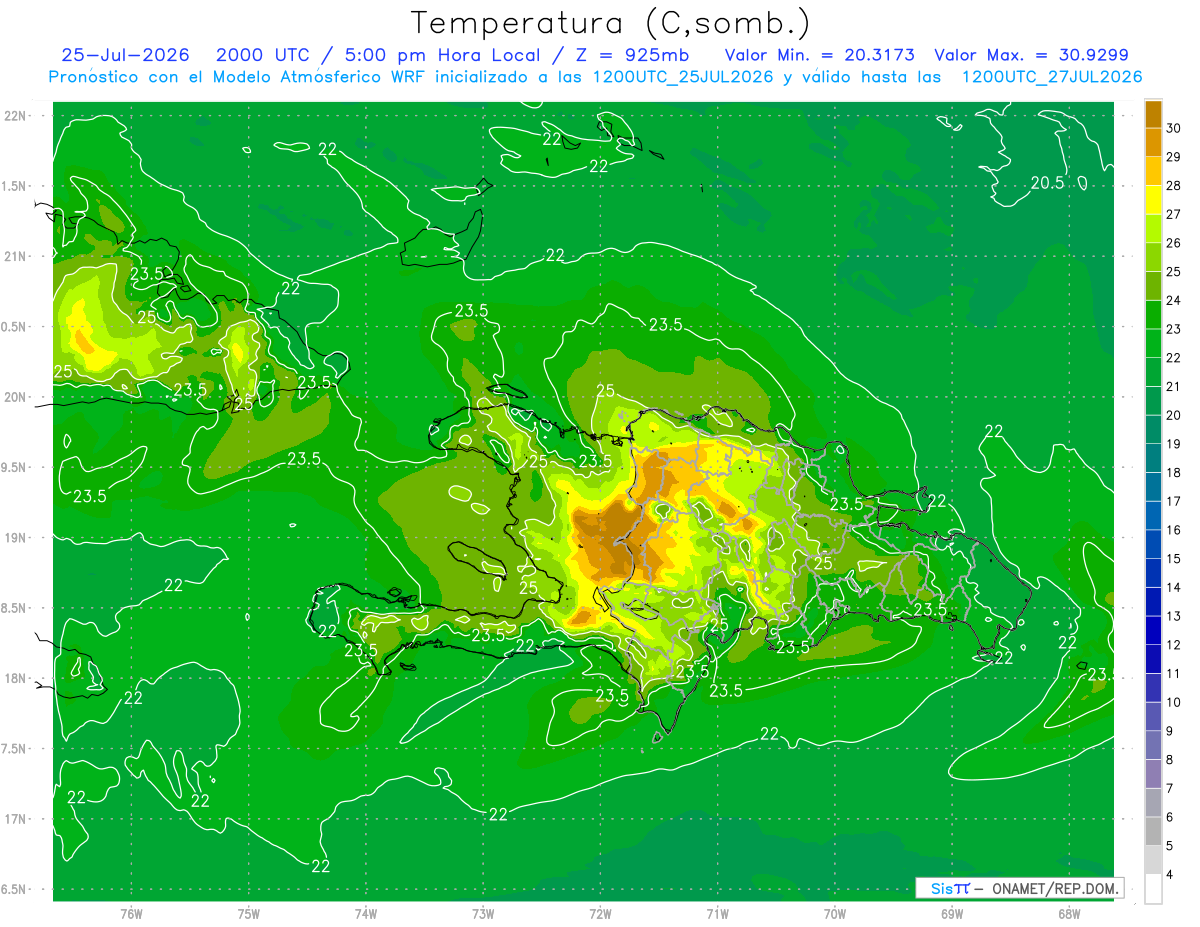Click the colorbar swatch between 12 and 13

pyautogui.click(x=1153, y=630)
